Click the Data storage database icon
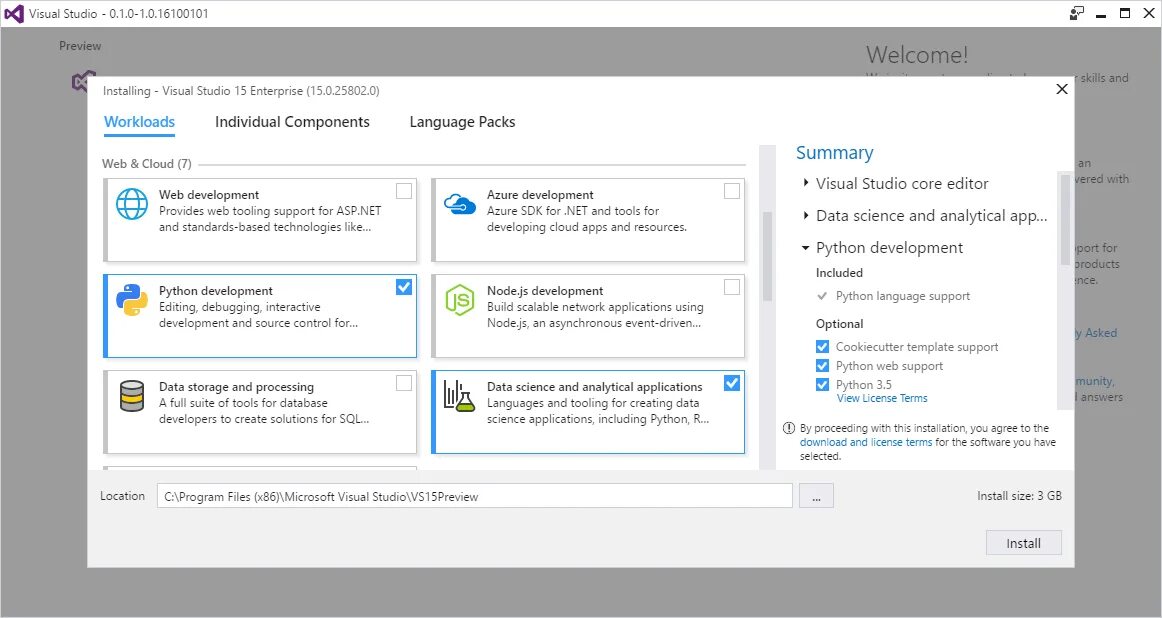The height and width of the screenshot is (618, 1162). [132, 396]
